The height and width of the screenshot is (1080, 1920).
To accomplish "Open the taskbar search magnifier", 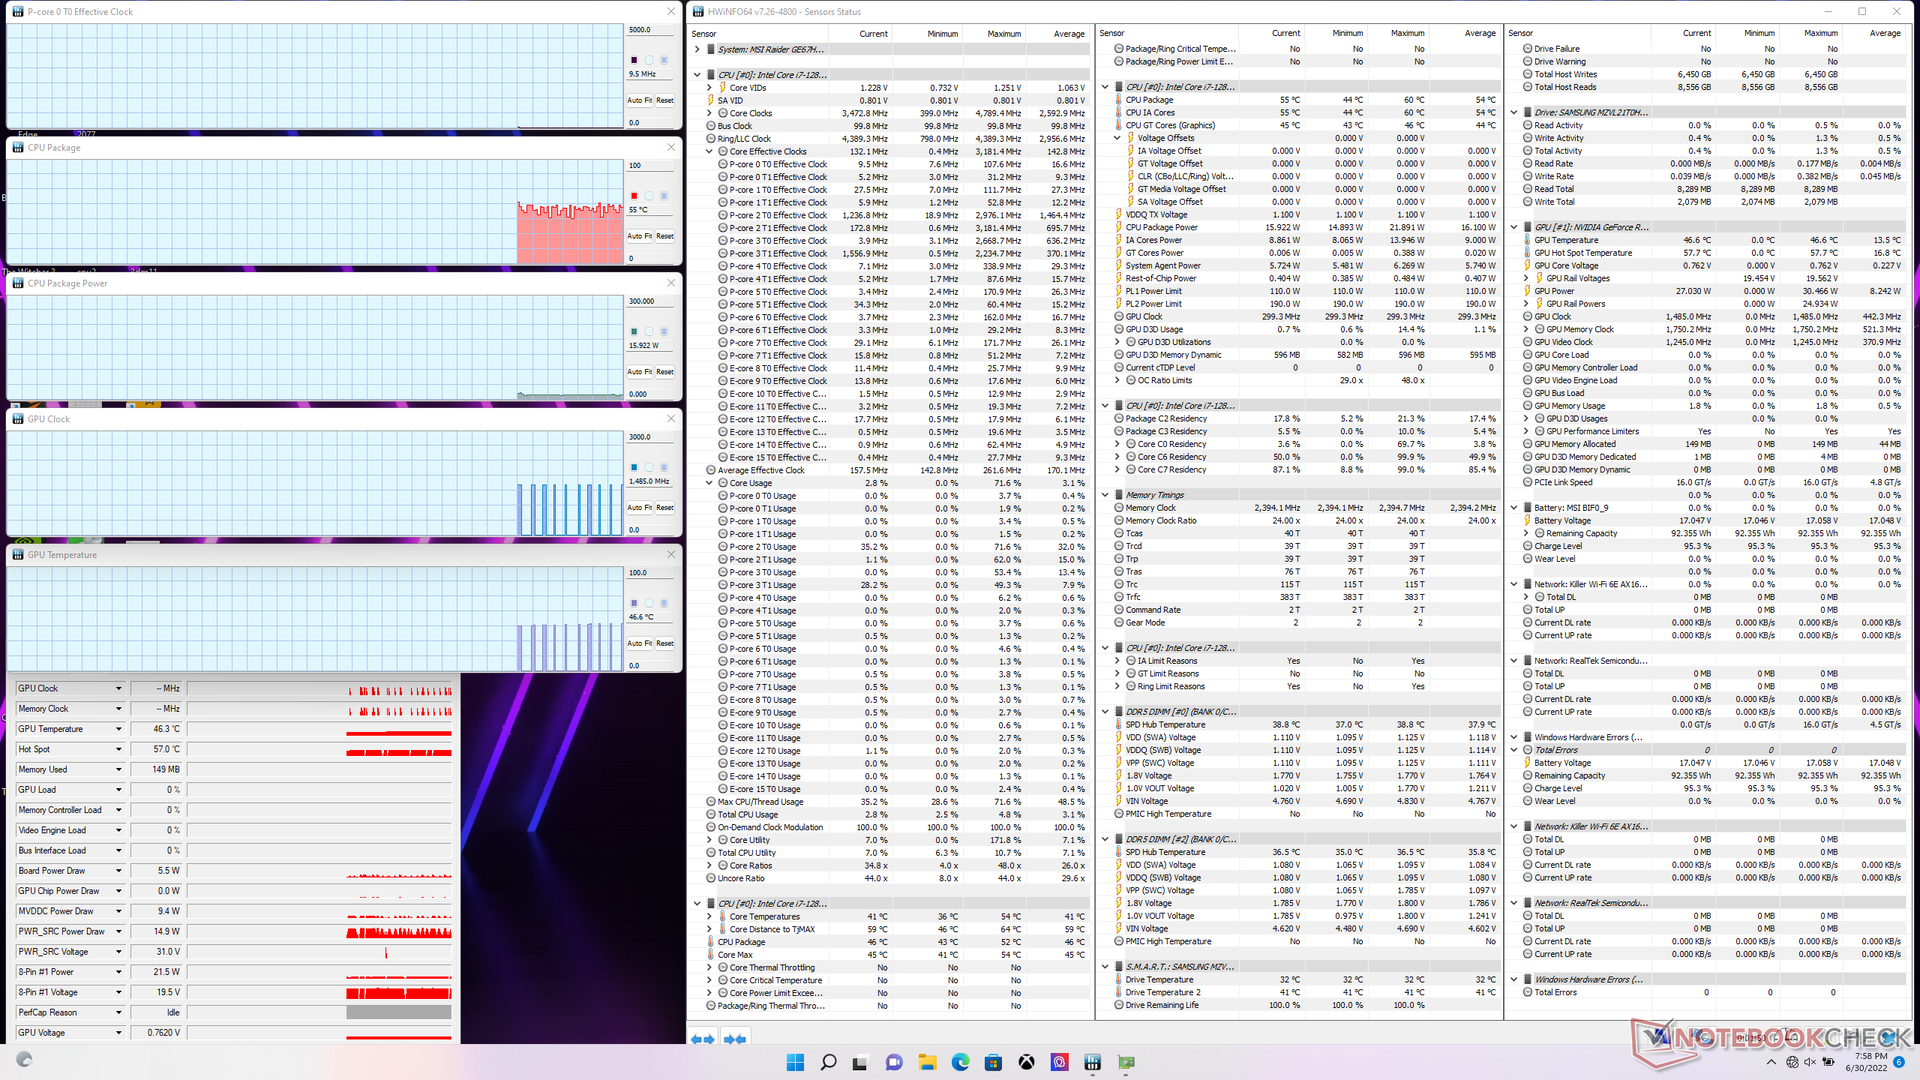I will pos(828,1062).
